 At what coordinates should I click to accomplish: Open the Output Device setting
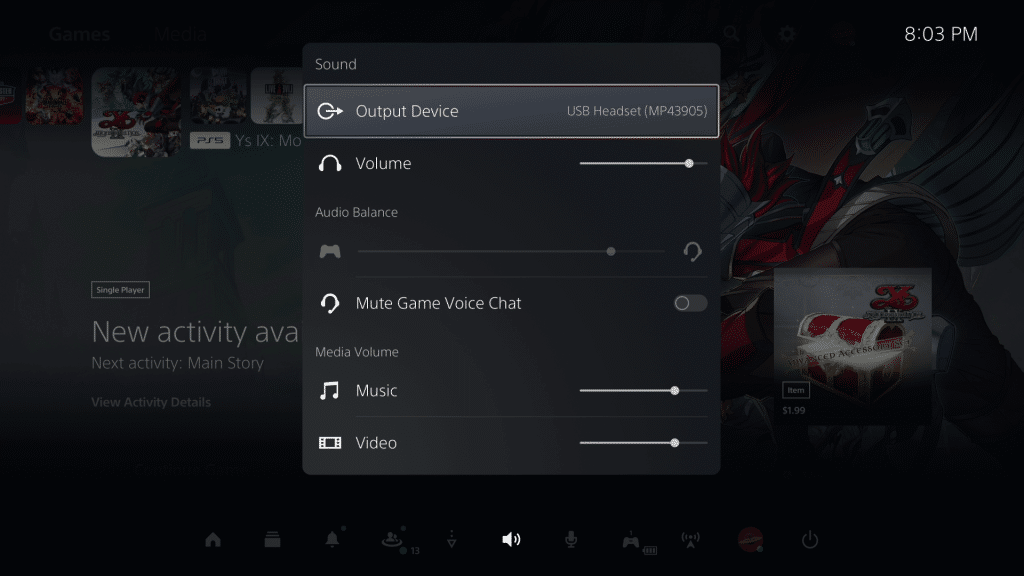[x=511, y=111]
